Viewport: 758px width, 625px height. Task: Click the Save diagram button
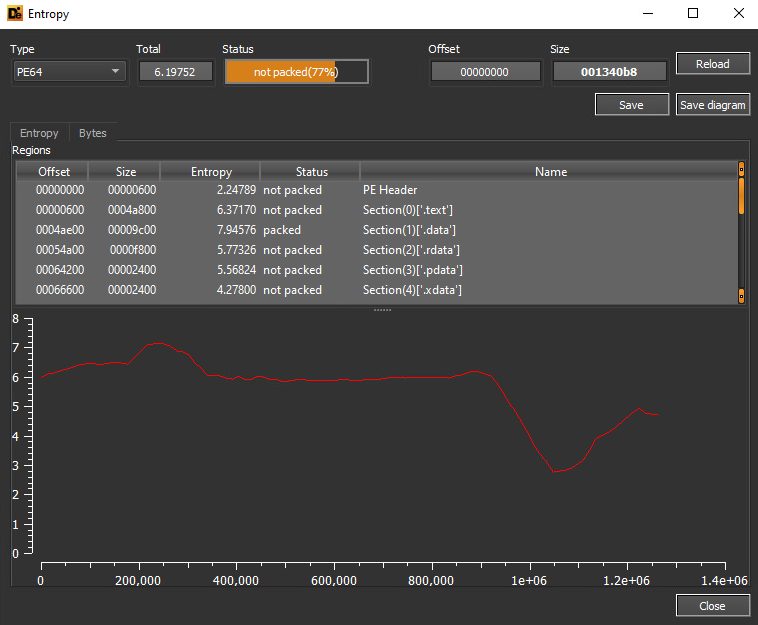(x=712, y=105)
